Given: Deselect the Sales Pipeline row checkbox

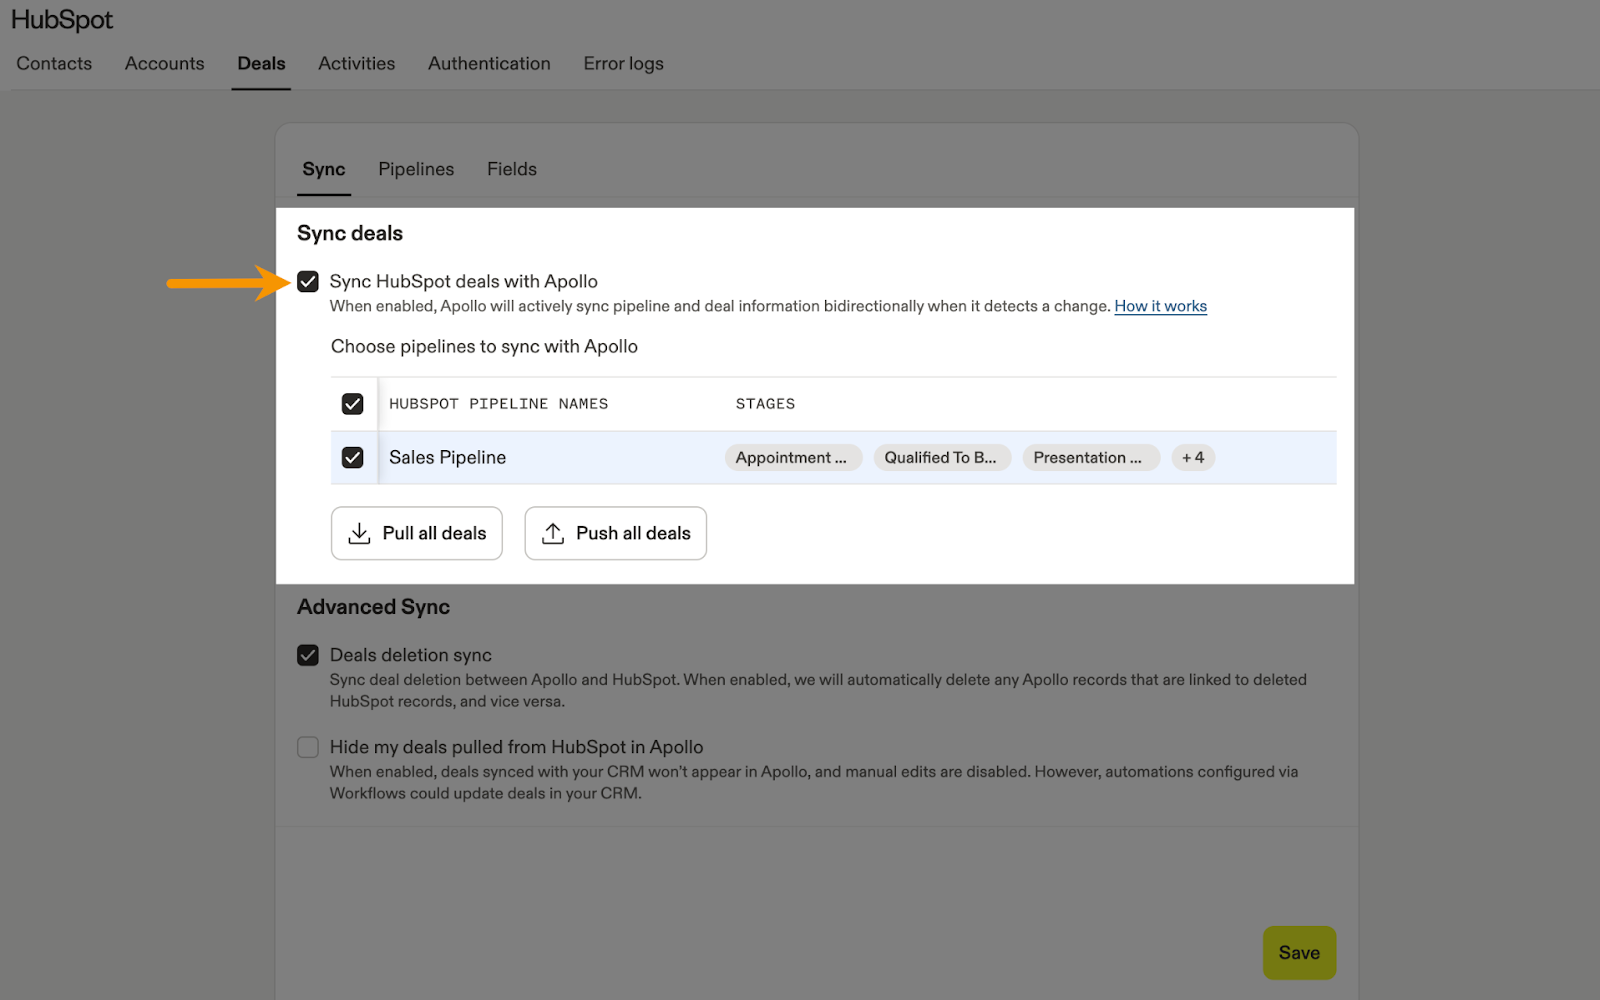Looking at the screenshot, I should [352, 458].
